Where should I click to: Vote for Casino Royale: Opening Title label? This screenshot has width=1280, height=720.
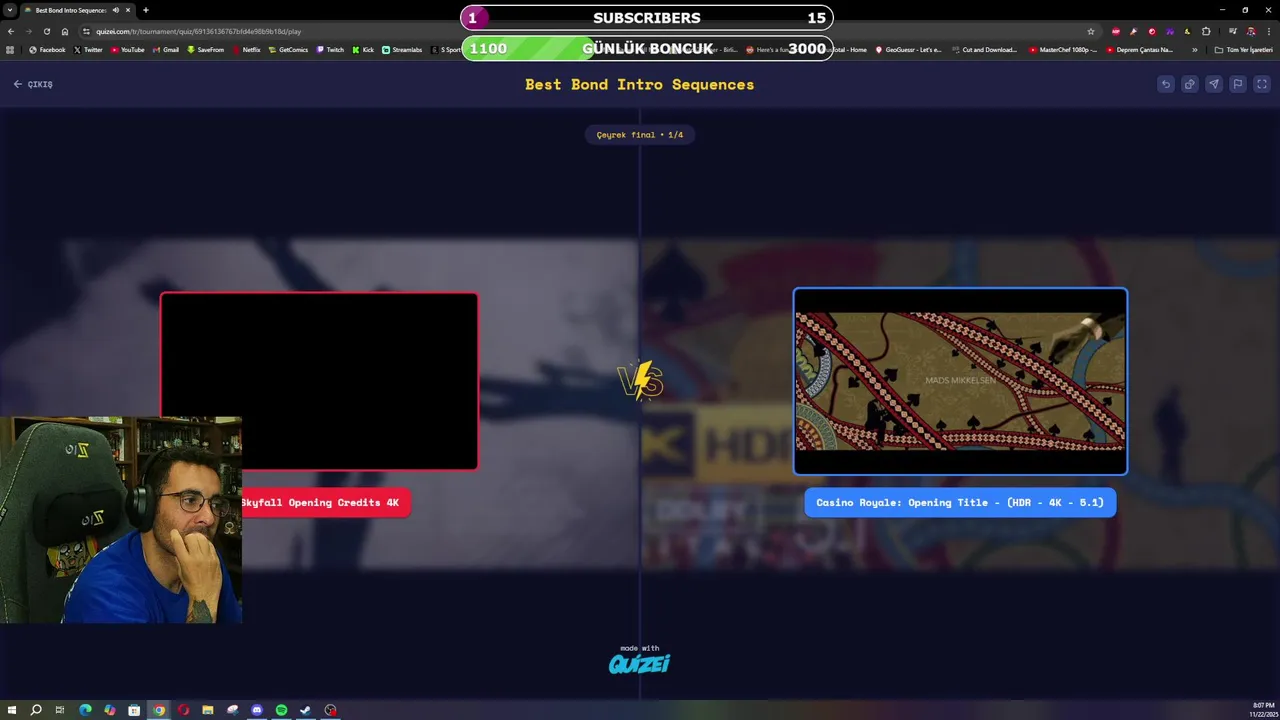click(960, 503)
